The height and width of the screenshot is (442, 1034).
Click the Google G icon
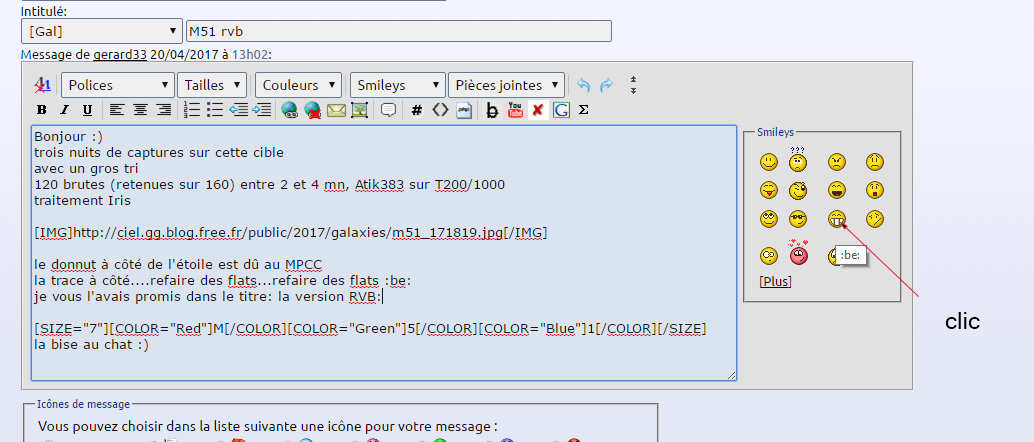tap(561, 110)
